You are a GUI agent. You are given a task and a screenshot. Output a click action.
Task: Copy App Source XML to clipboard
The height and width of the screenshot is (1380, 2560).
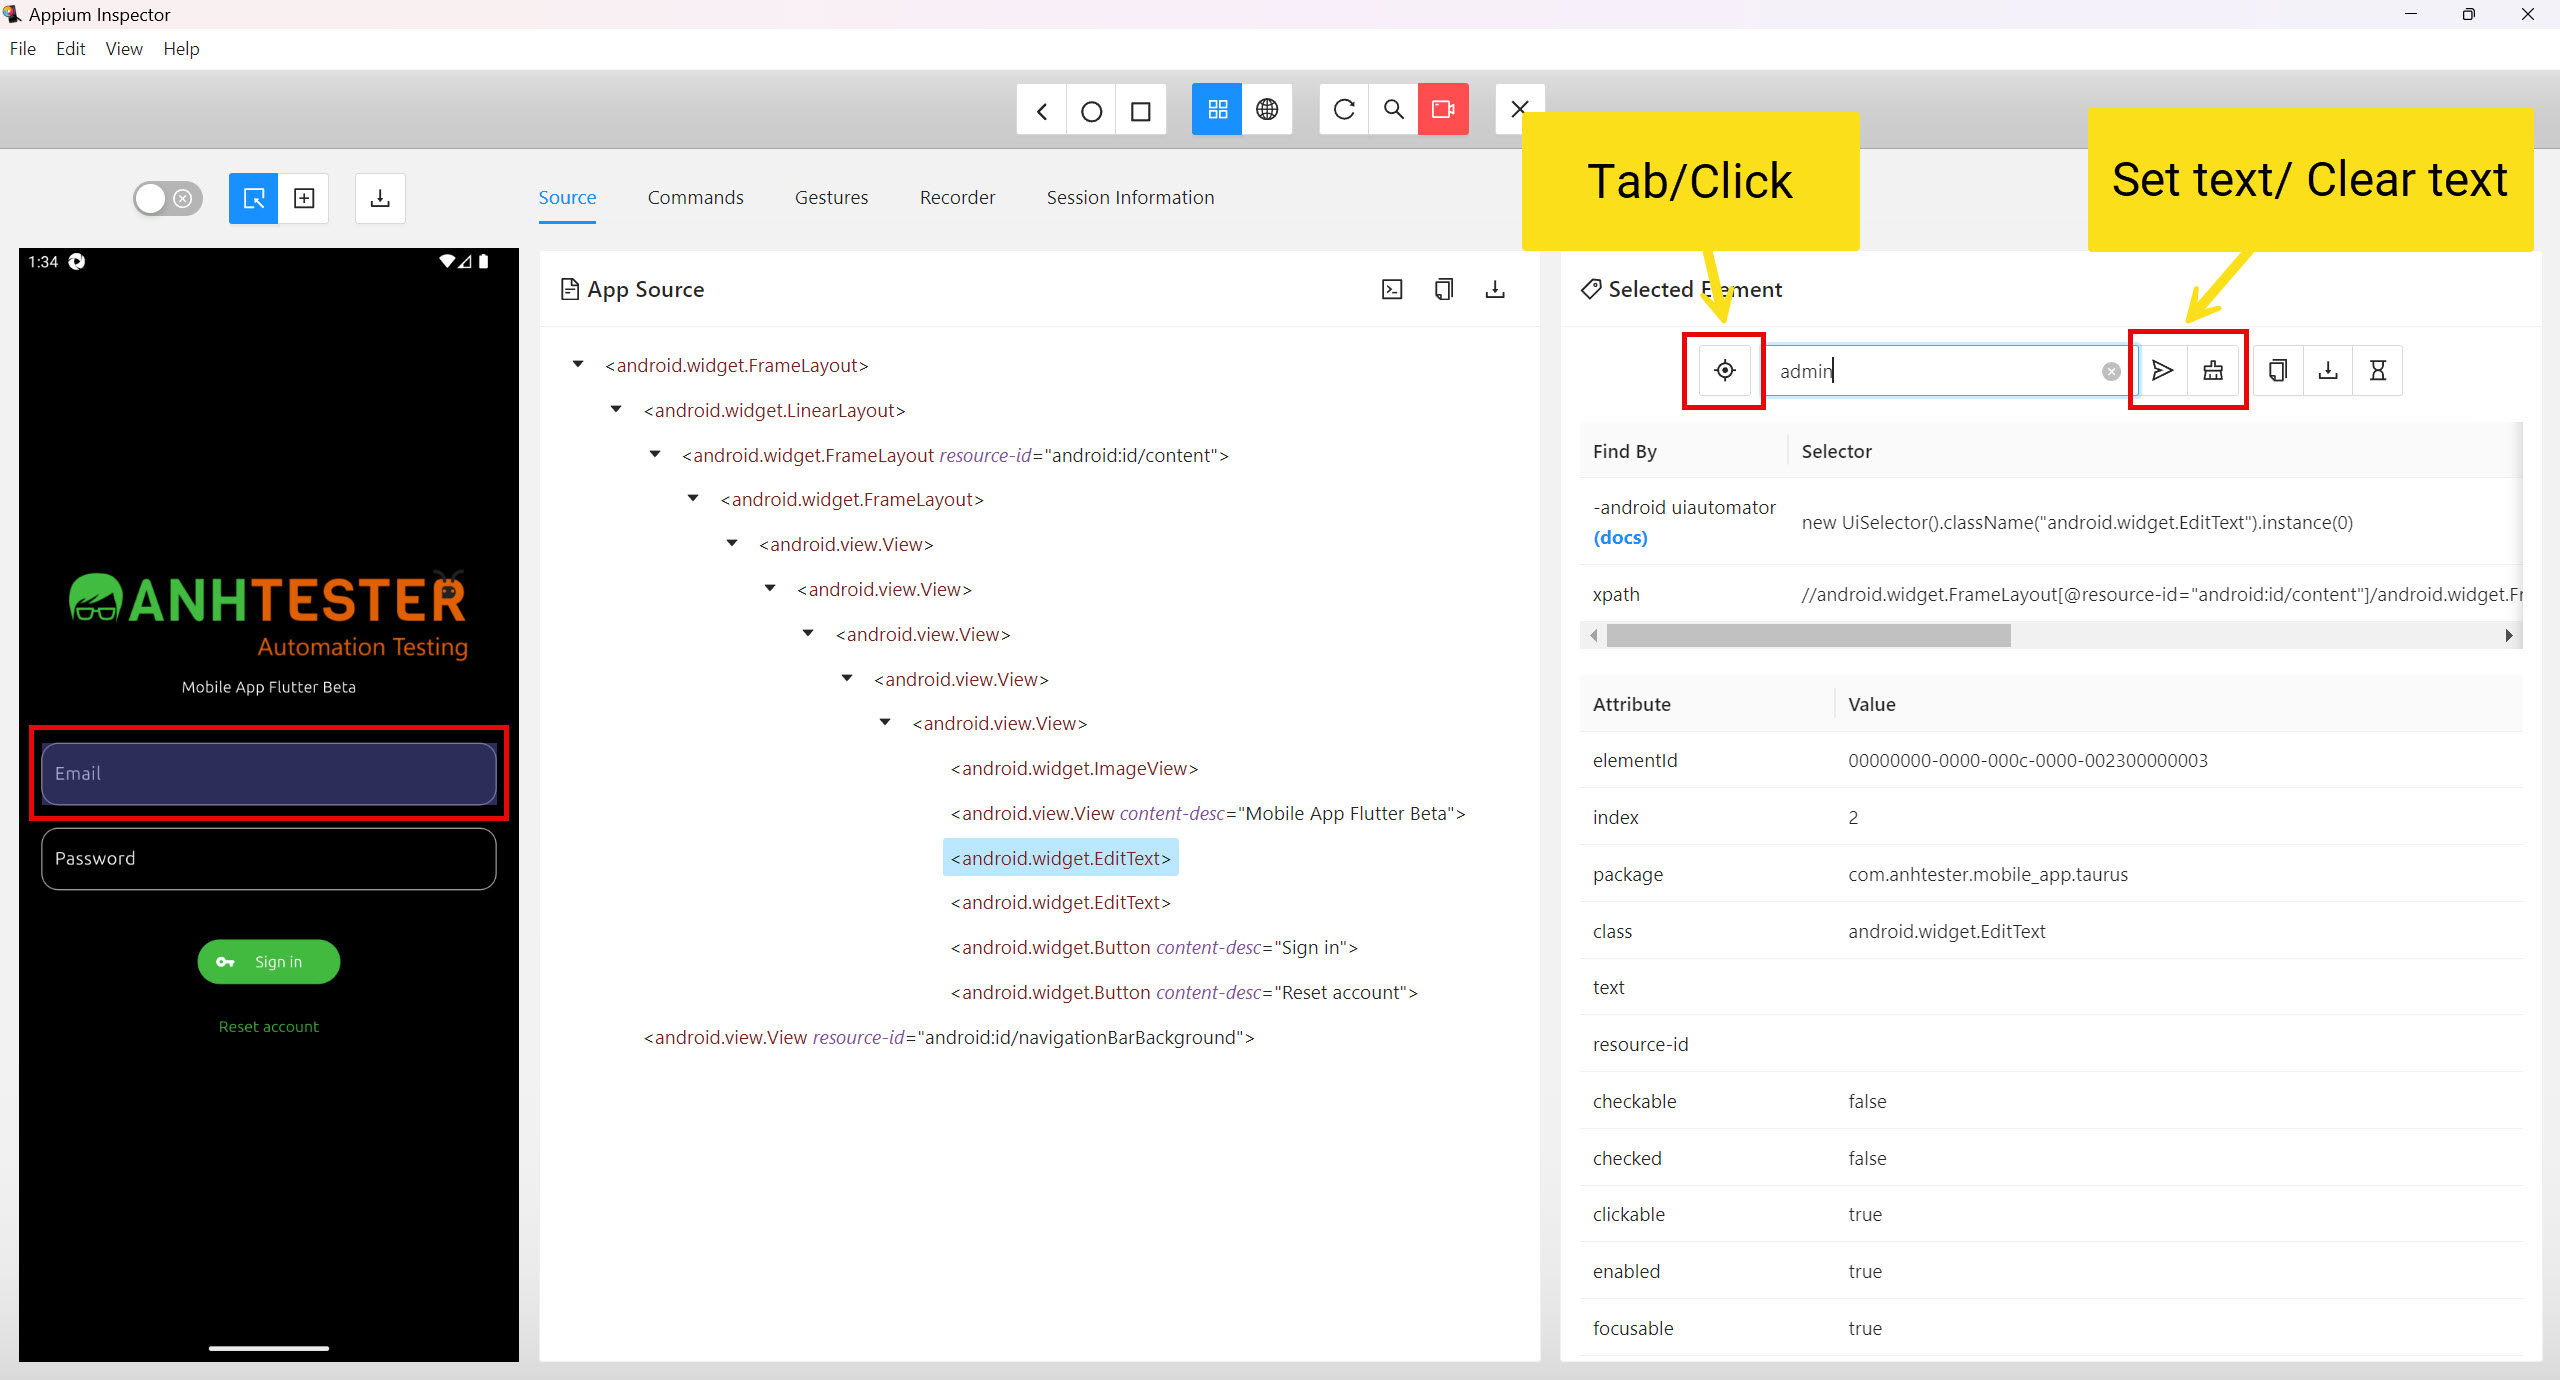click(1443, 289)
